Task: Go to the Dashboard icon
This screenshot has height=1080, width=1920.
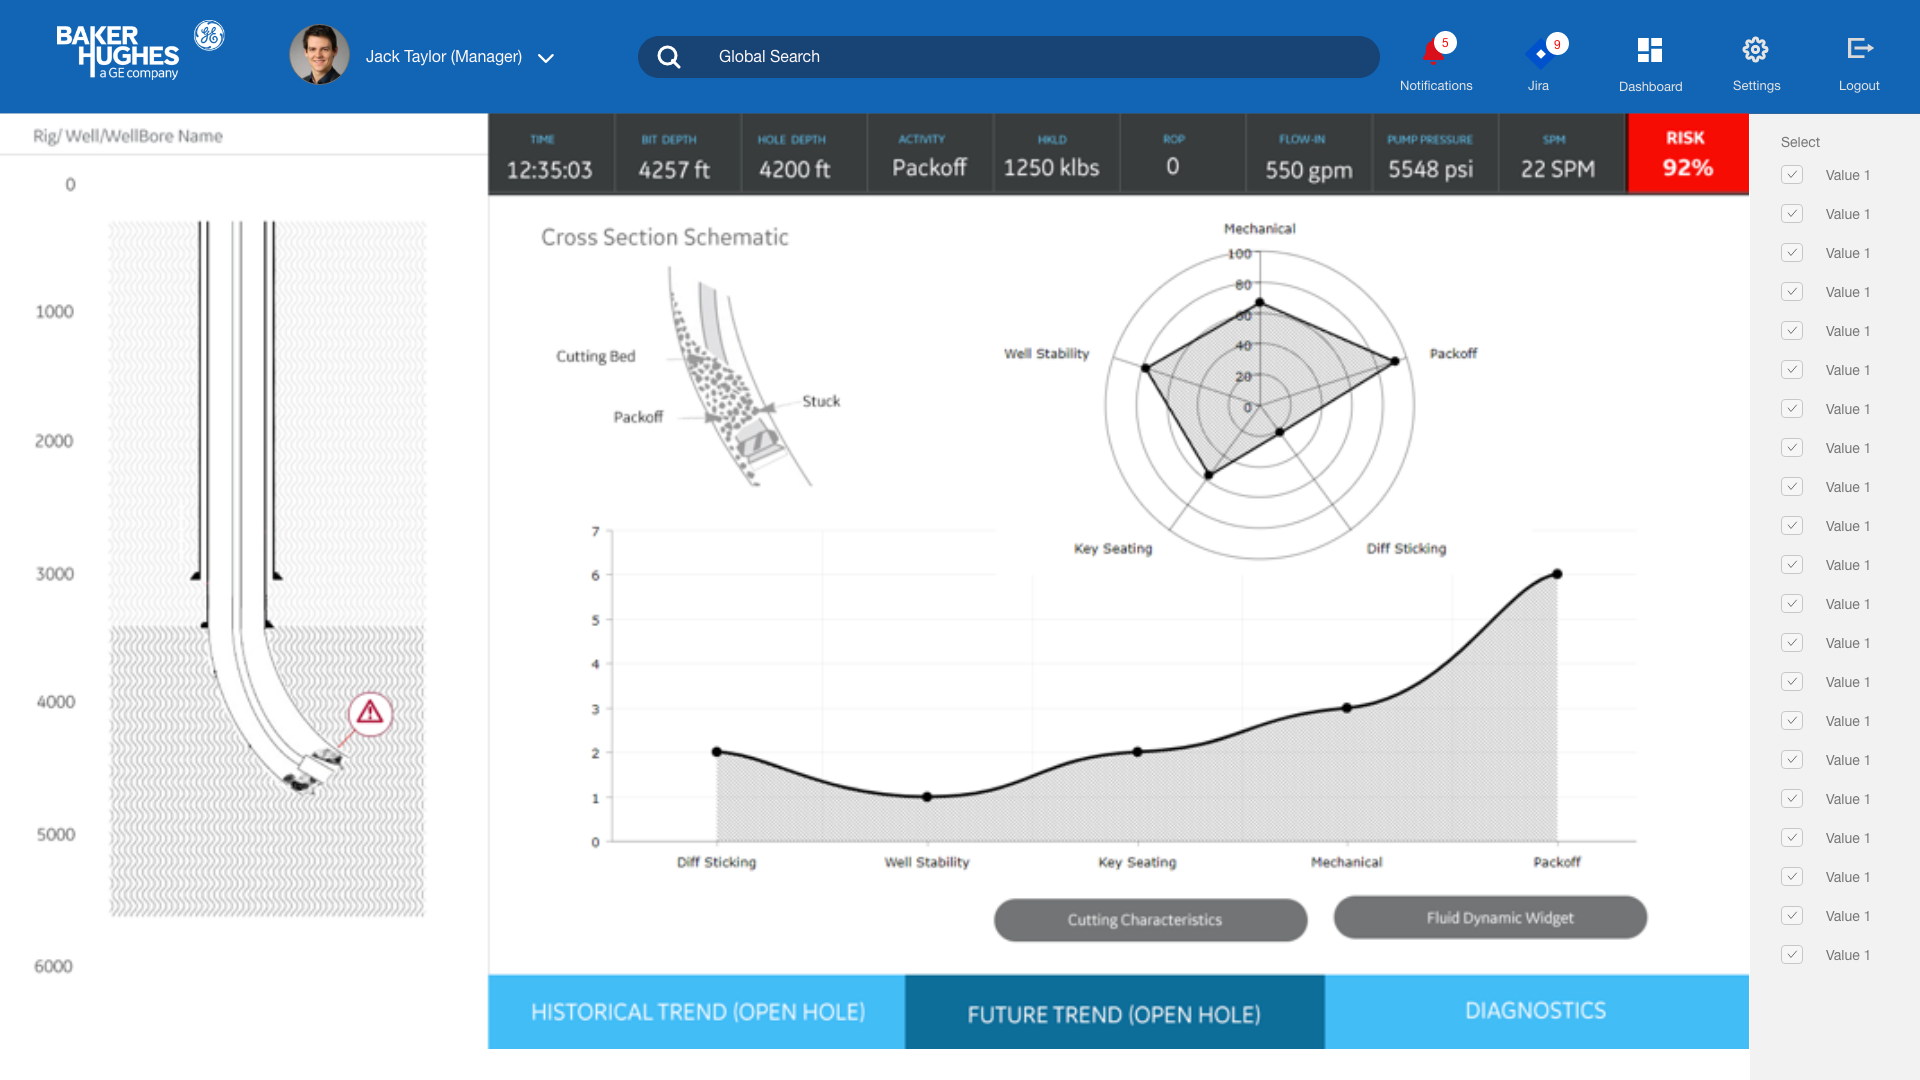Action: (1650, 50)
